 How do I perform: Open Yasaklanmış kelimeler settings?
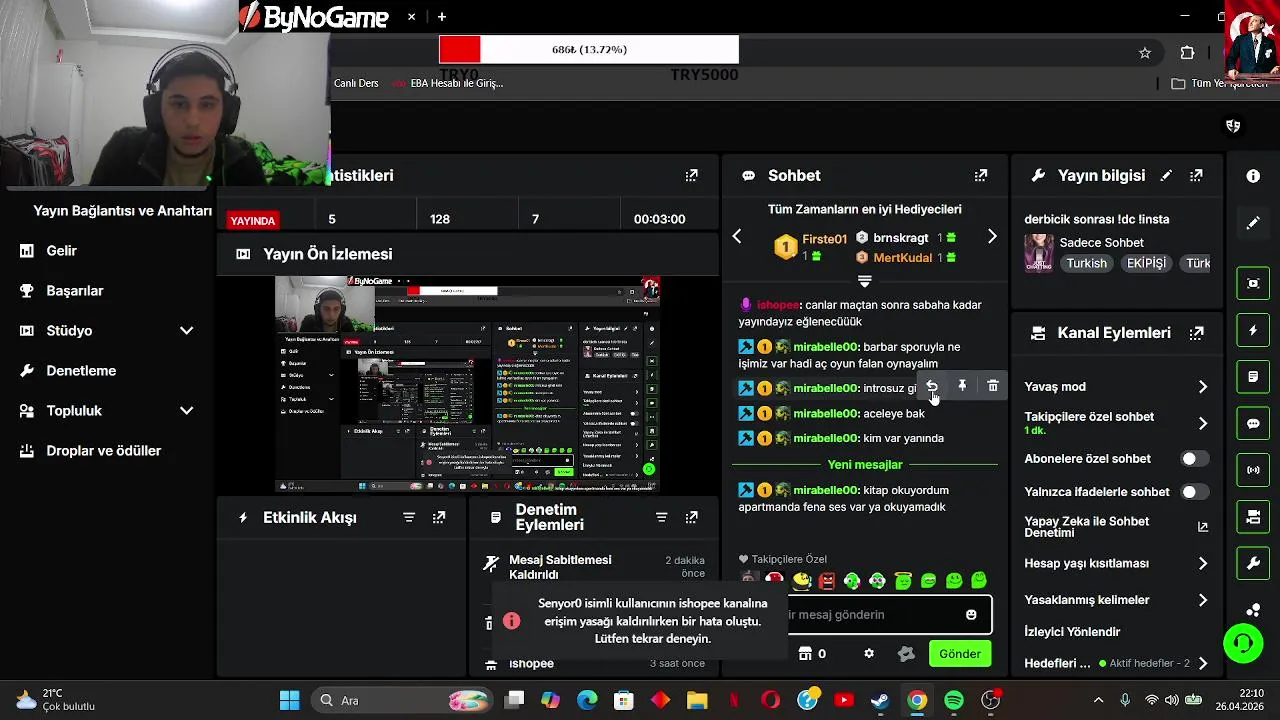(1116, 600)
